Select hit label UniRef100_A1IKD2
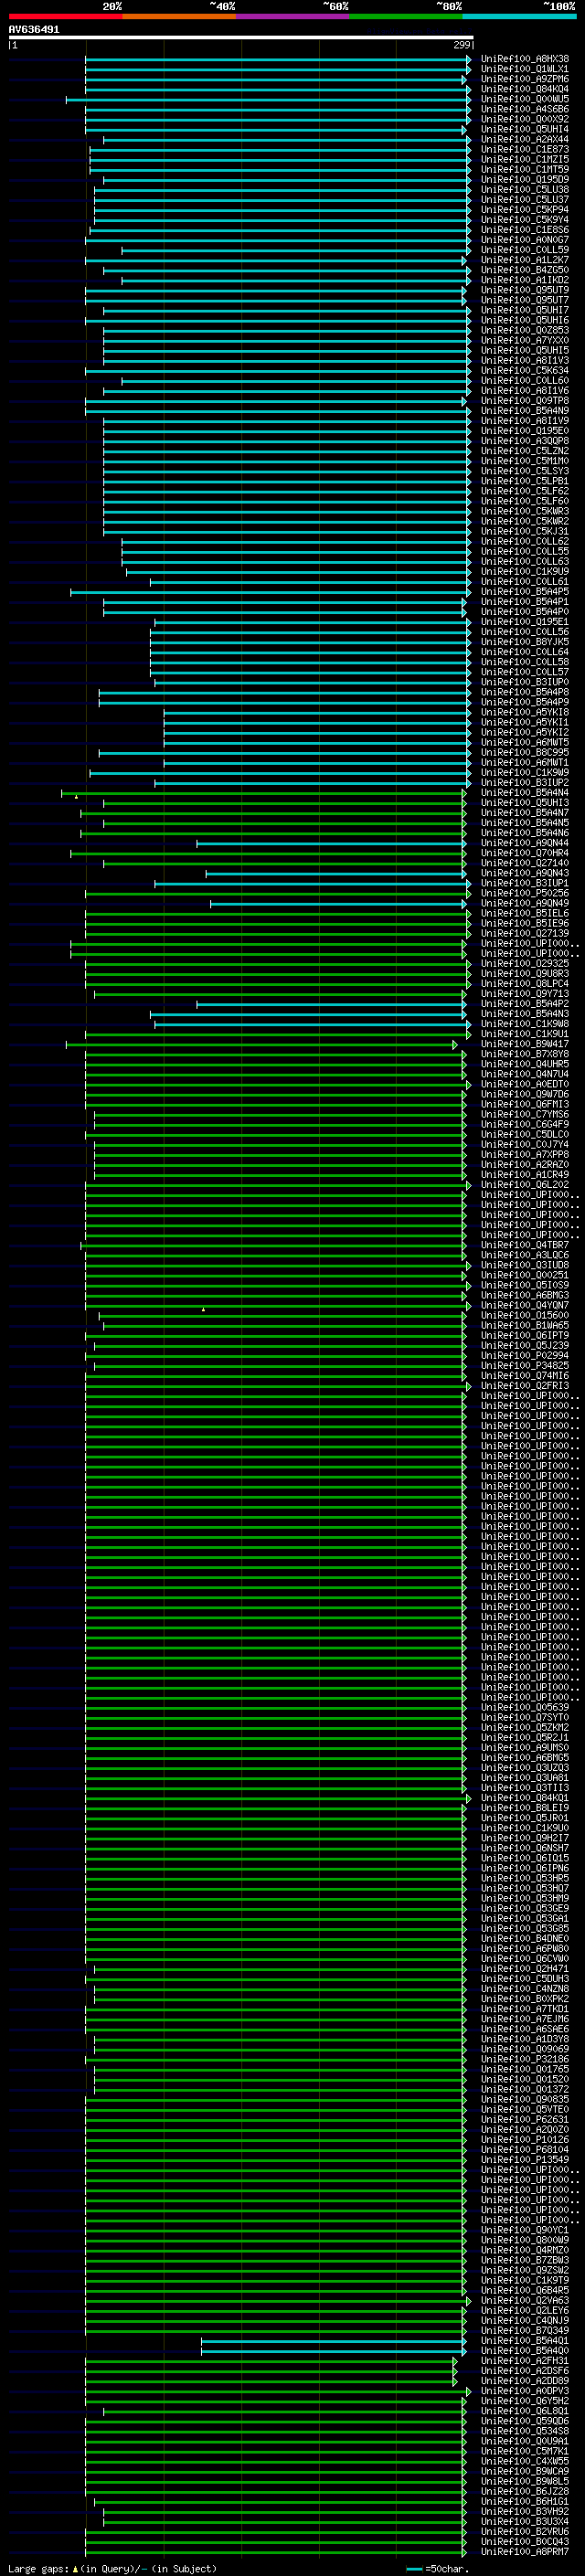 (524, 280)
